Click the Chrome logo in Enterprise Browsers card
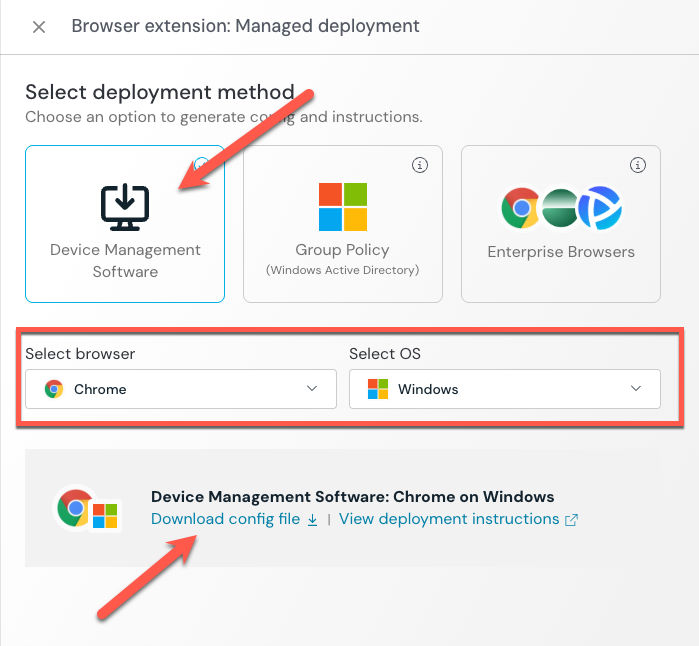The height and width of the screenshot is (646, 699). point(520,208)
